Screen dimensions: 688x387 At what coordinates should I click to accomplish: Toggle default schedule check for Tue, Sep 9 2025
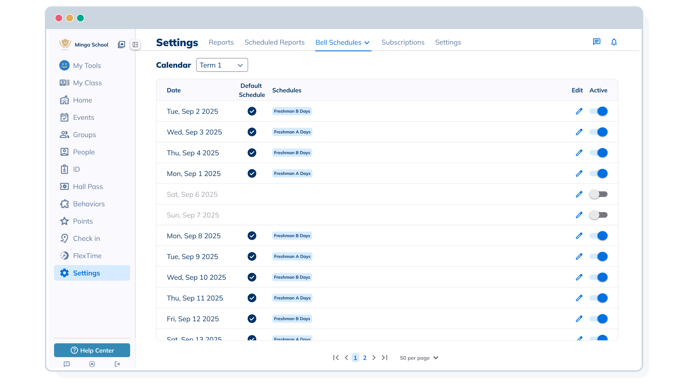point(252,256)
